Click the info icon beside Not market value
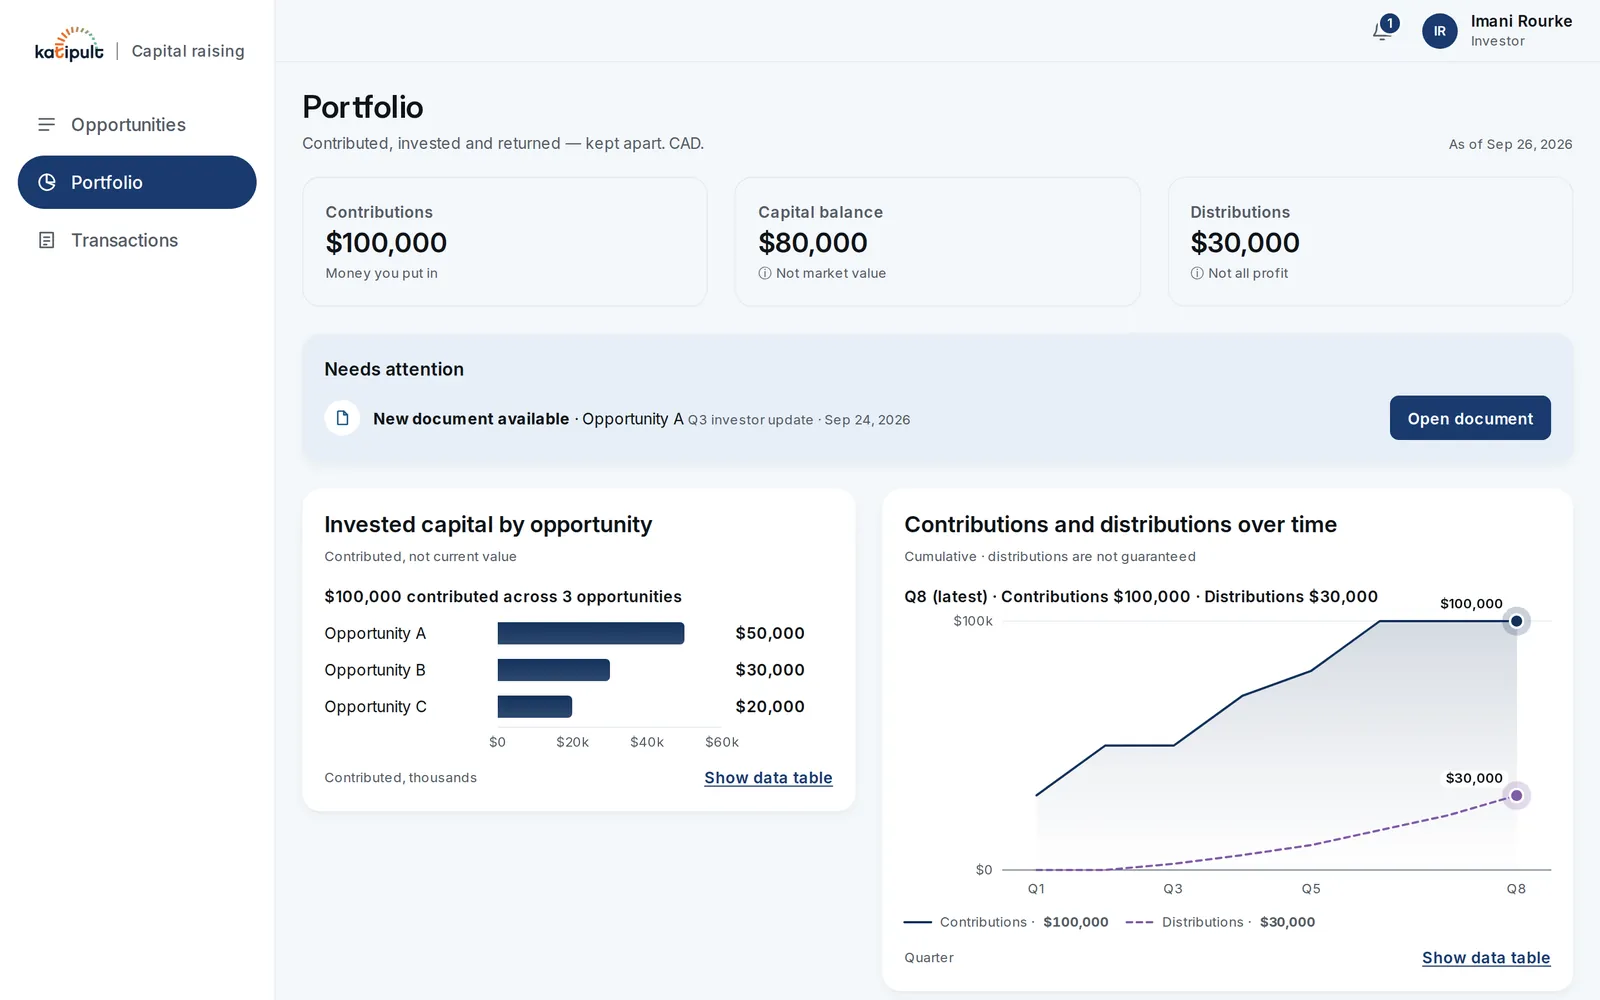Image resolution: width=1600 pixels, height=1000 pixels. pos(765,273)
